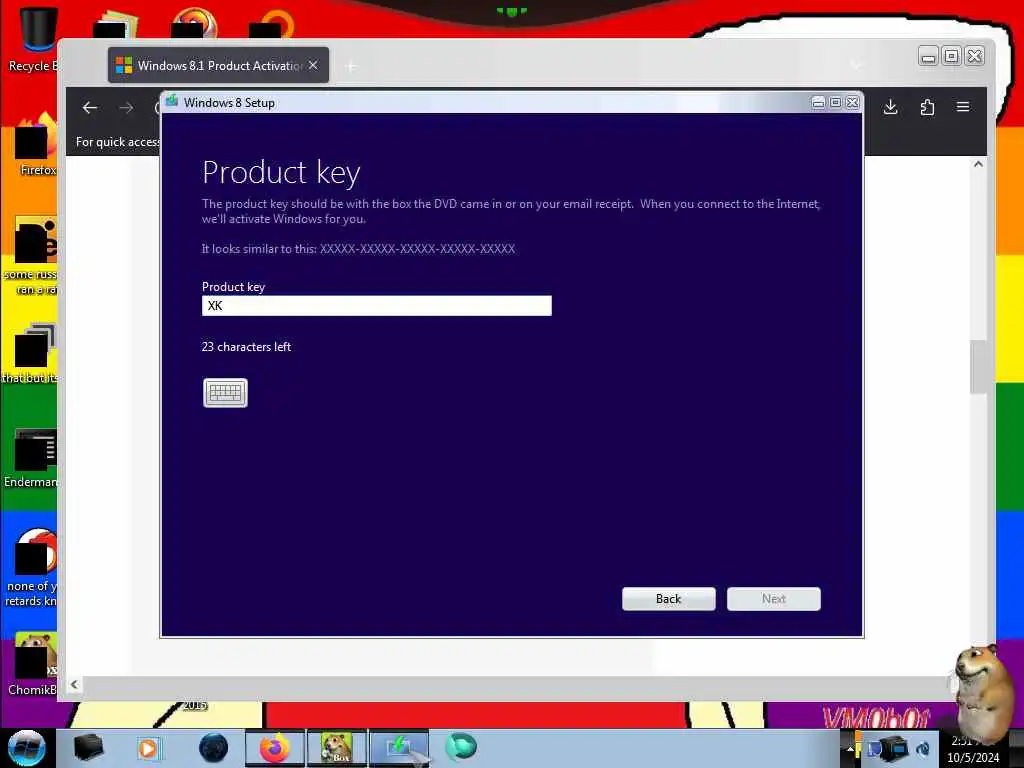Close the Windows 8.1 Product Activation tab
The image size is (1024, 768).
tap(313, 65)
